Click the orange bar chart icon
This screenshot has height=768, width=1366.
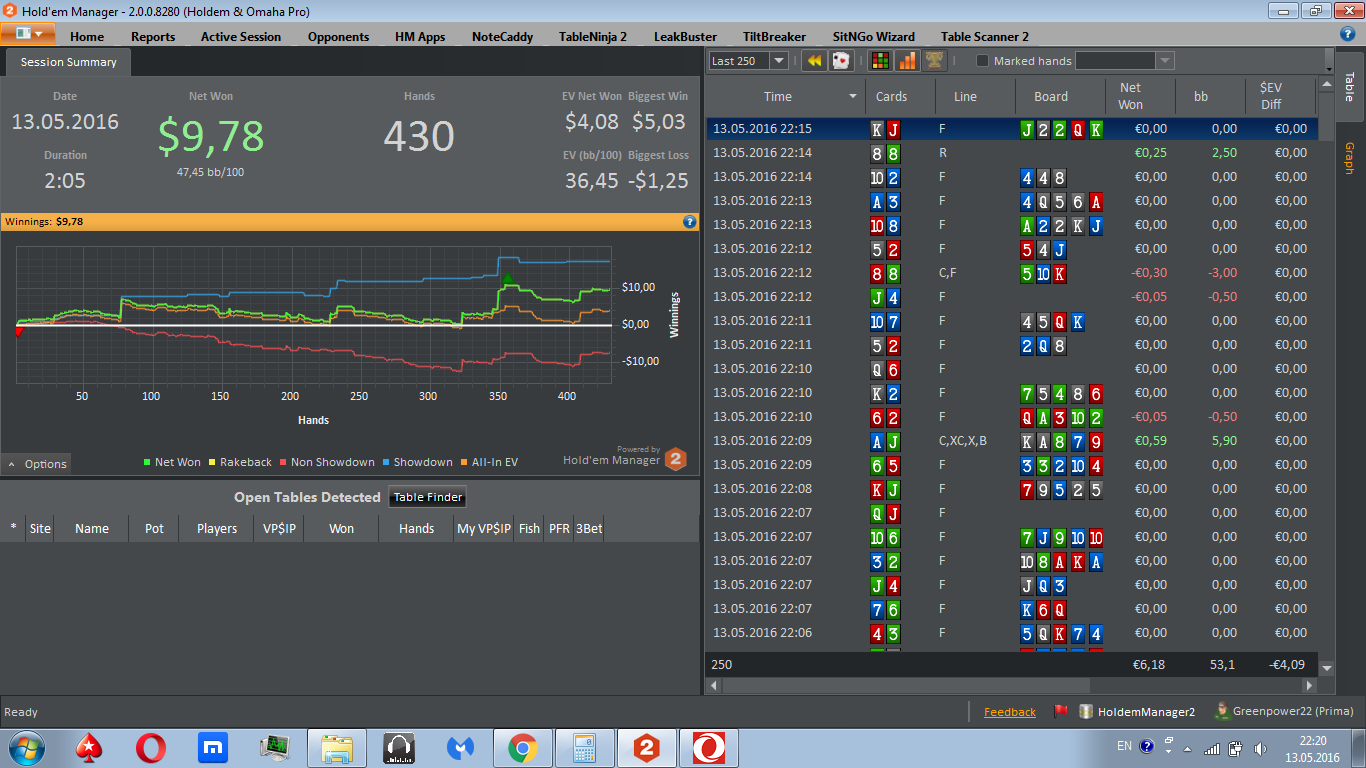tap(907, 61)
